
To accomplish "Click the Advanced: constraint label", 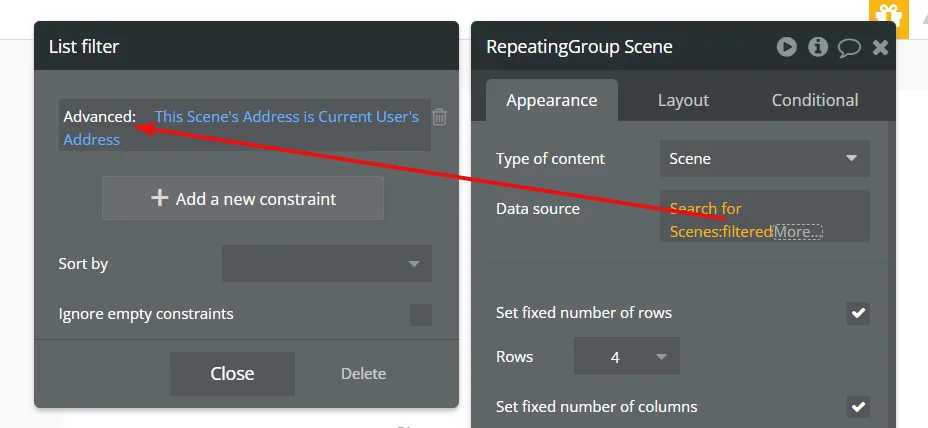I will point(99,117).
